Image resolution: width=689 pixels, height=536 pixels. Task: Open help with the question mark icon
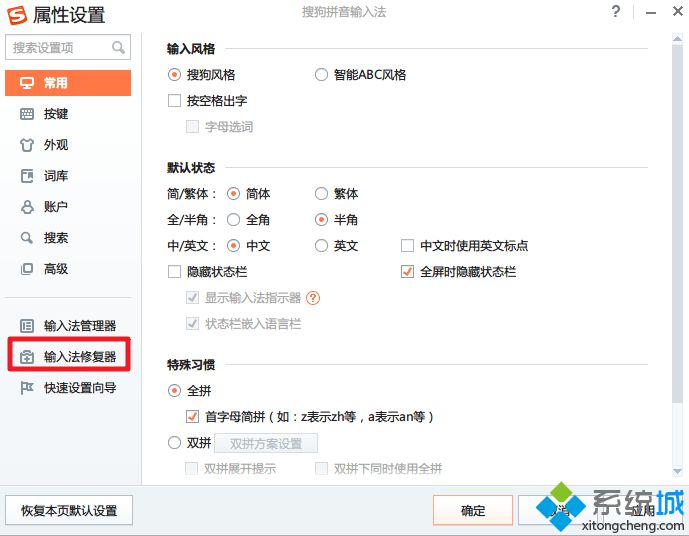pos(616,11)
